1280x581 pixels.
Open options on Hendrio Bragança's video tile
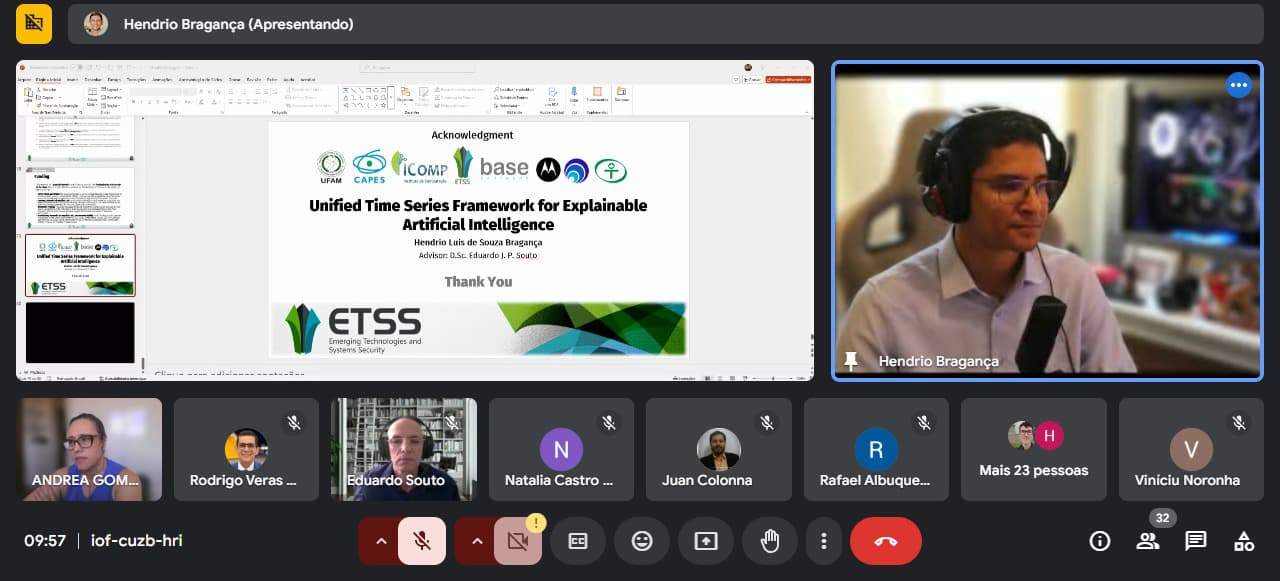[1239, 85]
